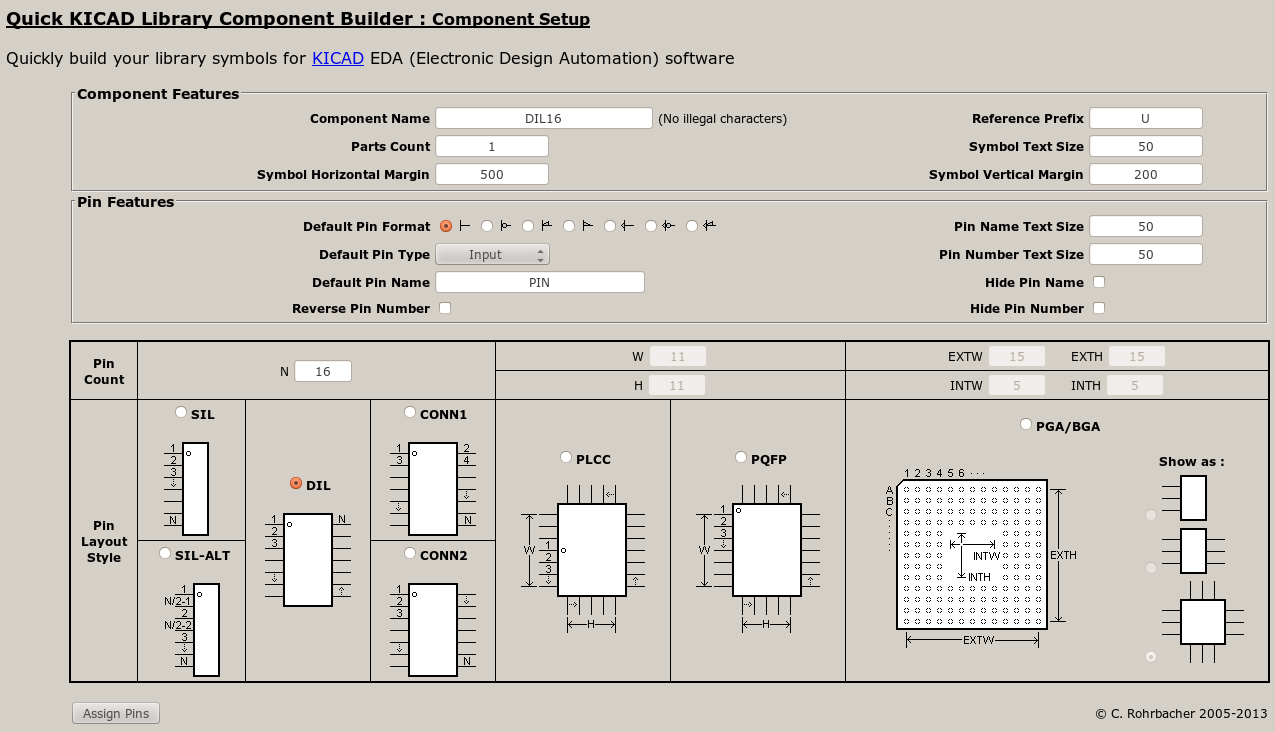Select the inverted bubble pin format option
1275x732 pixels.
click(x=487, y=227)
